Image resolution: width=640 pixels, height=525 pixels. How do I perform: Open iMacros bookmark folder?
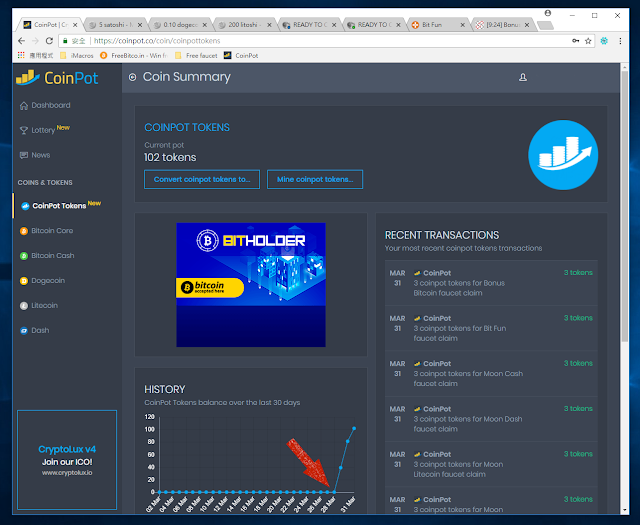(x=77, y=55)
